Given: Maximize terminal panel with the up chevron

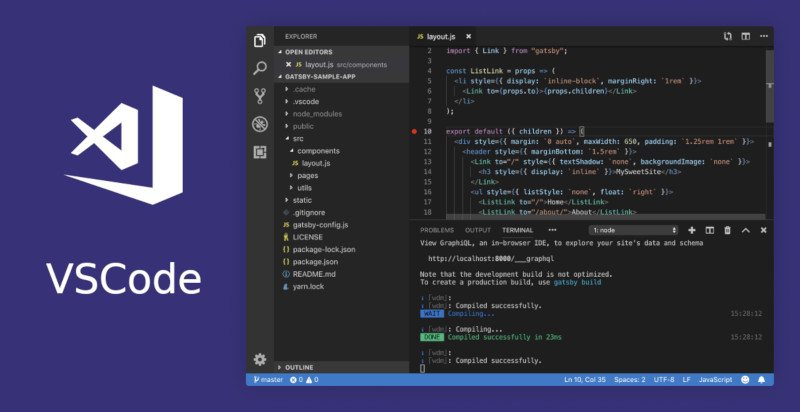Looking at the screenshot, I should pyautogui.click(x=744, y=230).
